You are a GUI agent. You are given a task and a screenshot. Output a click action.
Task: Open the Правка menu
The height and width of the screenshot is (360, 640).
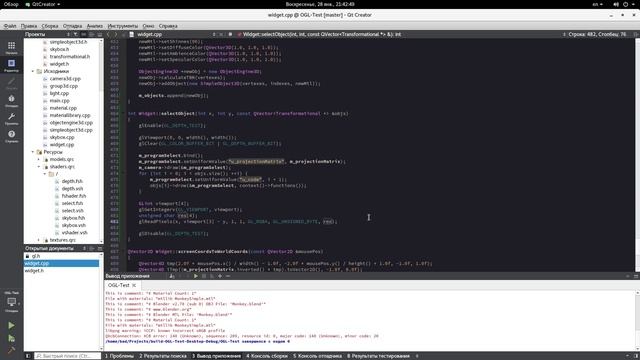(29, 26)
